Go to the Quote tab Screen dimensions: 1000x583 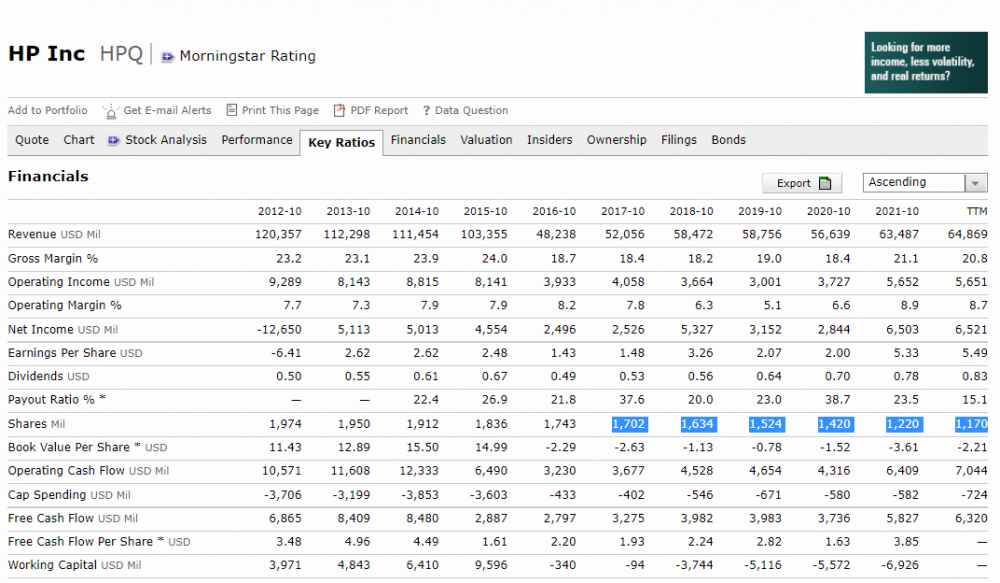tap(32, 140)
